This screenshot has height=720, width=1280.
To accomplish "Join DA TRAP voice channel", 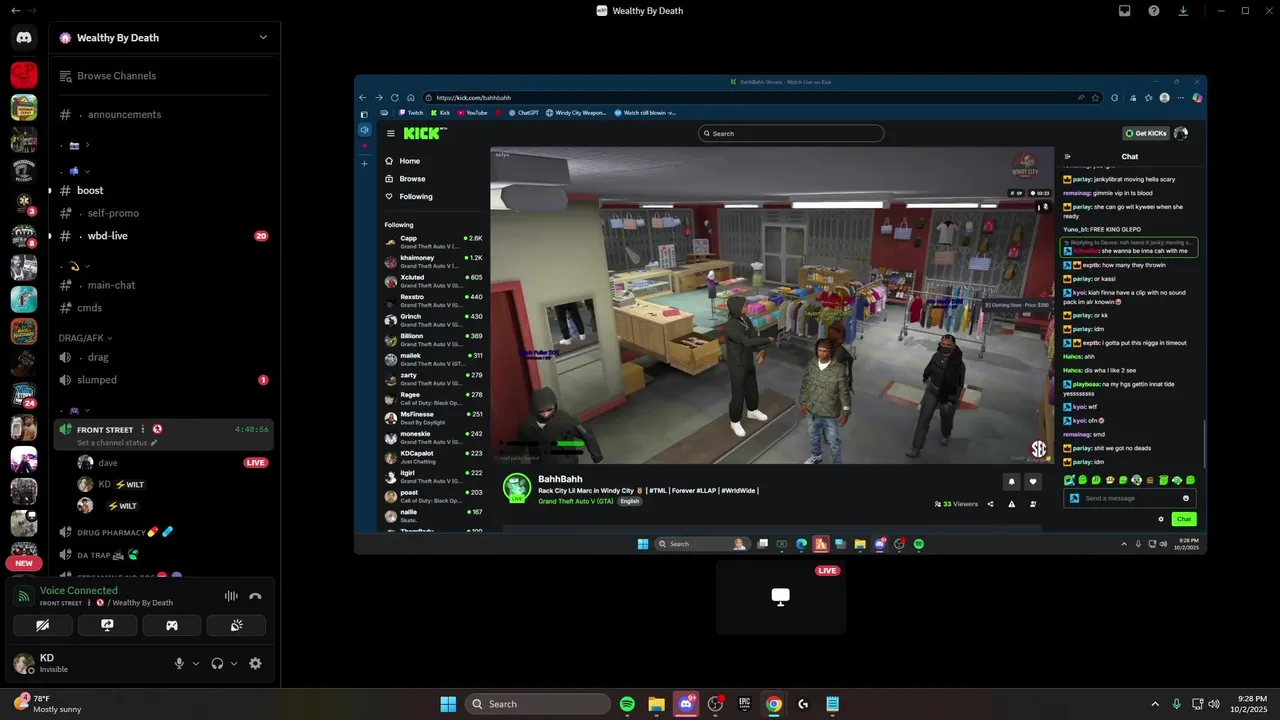I will click(165, 555).
